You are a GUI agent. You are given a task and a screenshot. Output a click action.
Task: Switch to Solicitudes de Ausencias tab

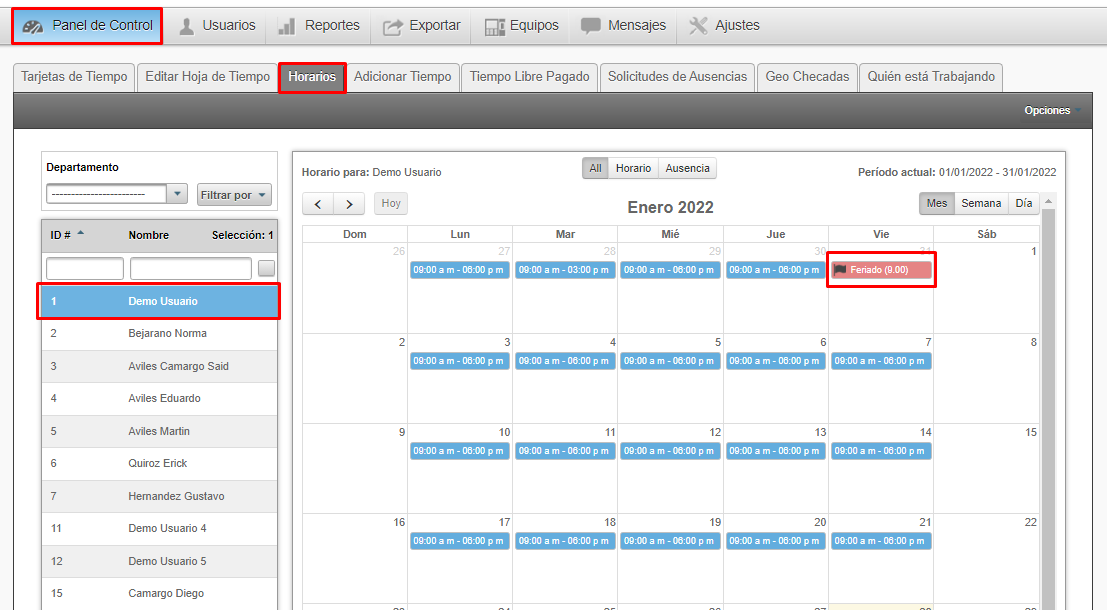[x=677, y=77]
